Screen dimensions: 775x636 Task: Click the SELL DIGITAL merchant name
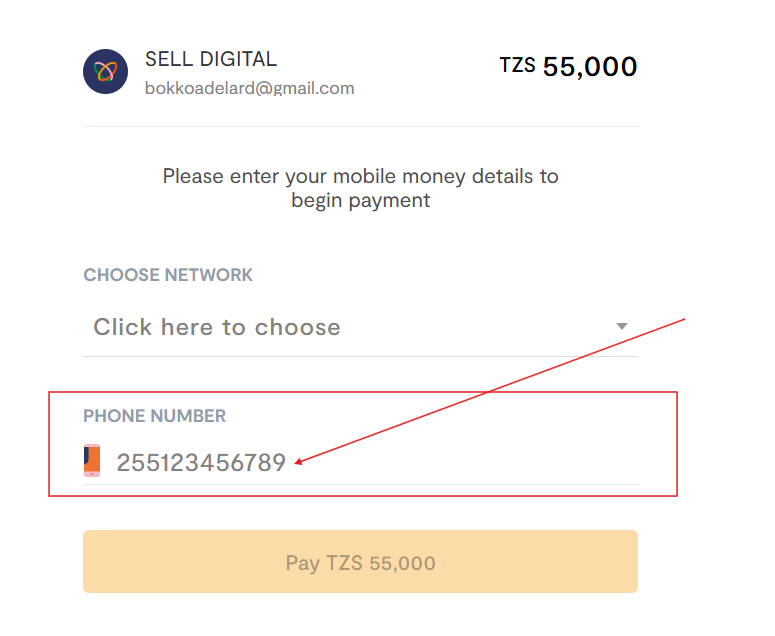coord(211,59)
